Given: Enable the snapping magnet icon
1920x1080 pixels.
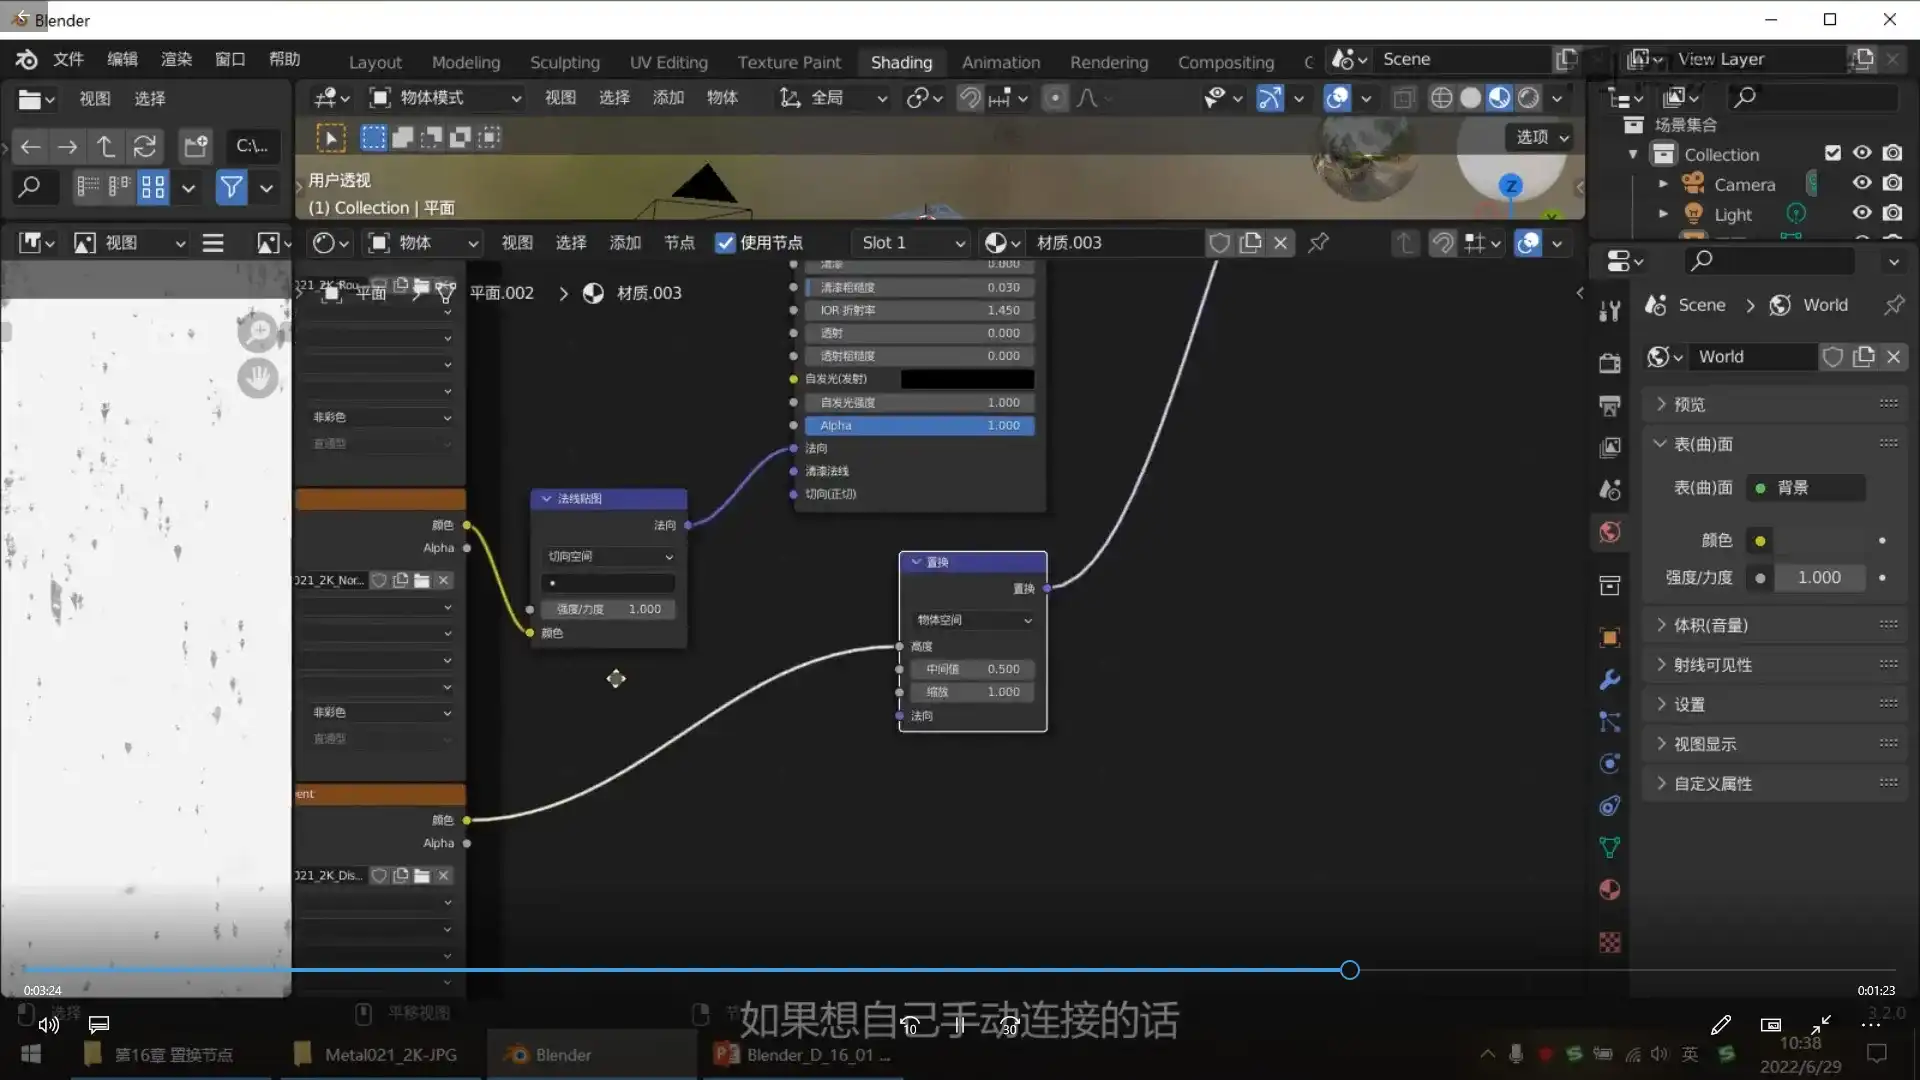Looking at the screenshot, I should 968,97.
